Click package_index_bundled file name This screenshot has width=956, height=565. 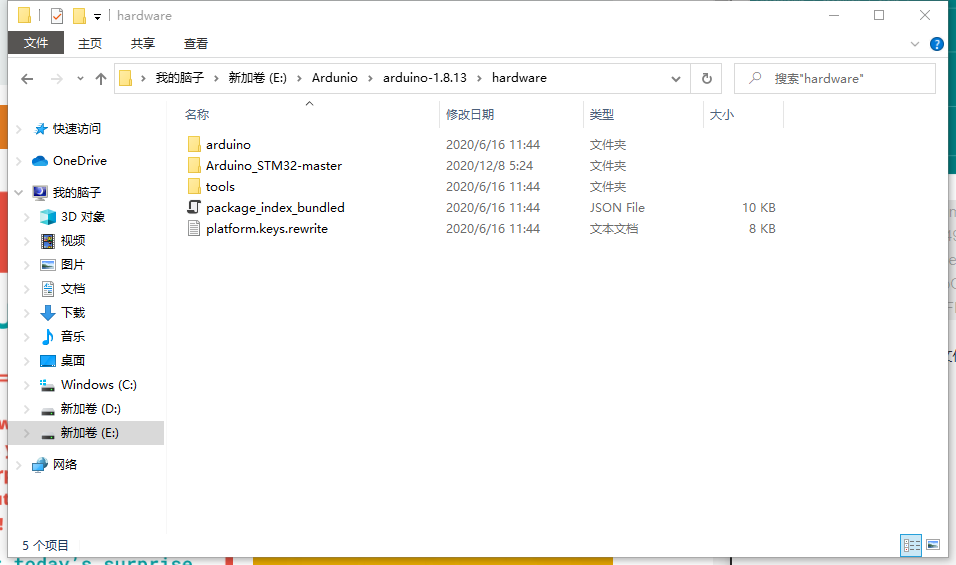[x=275, y=207]
